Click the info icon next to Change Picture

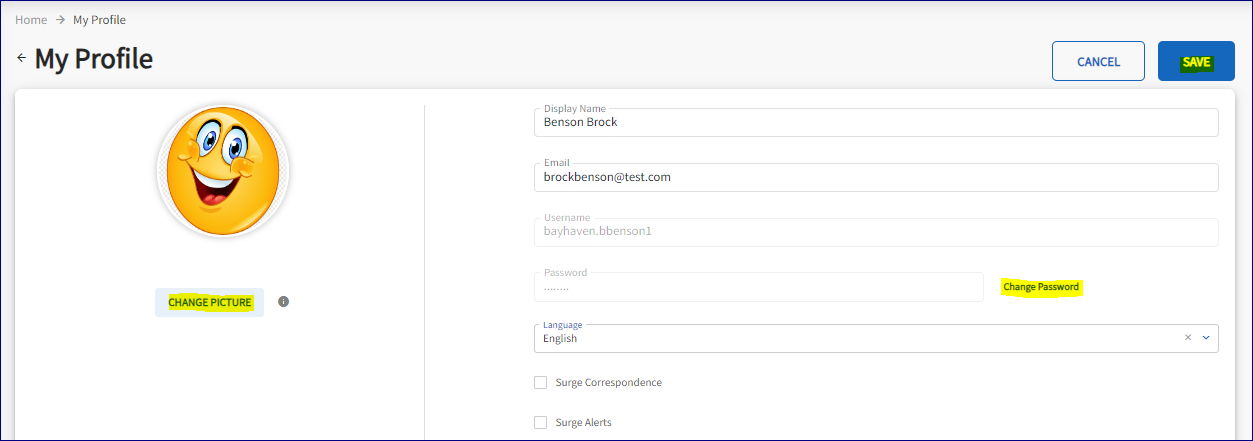pos(283,301)
